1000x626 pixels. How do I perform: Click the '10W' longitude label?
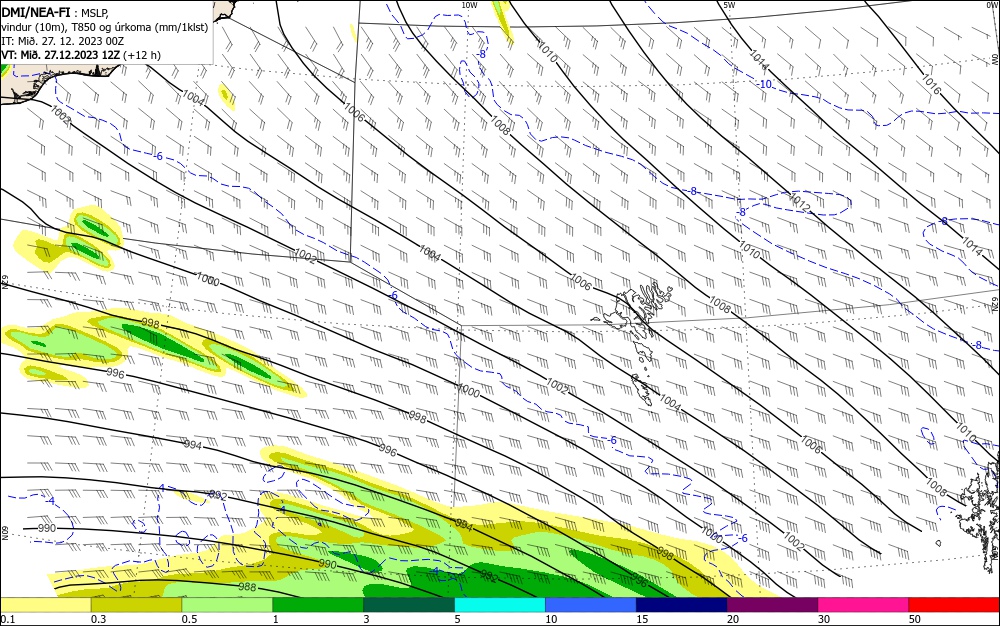(x=469, y=5)
